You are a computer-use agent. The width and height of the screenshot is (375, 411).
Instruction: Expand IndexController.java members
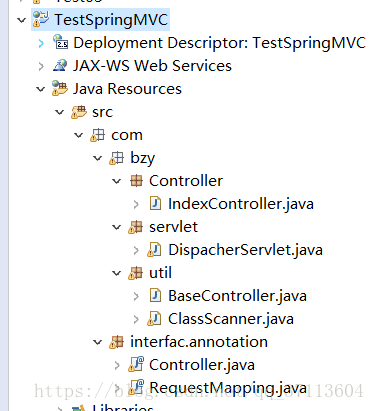point(136,204)
